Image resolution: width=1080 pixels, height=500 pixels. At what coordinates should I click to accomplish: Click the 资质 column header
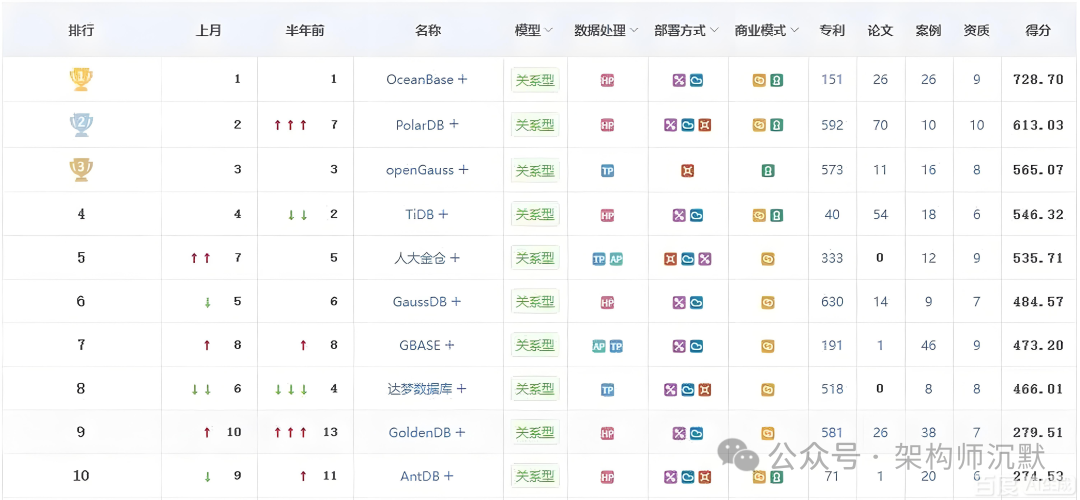pyautogui.click(x=977, y=30)
